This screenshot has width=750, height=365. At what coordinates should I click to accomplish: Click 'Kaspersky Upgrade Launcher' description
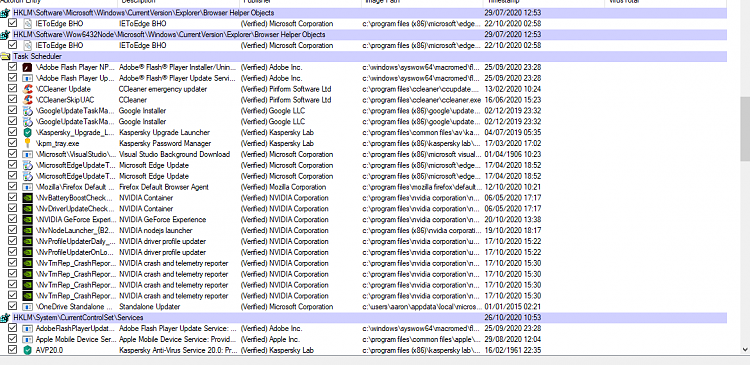tap(164, 133)
